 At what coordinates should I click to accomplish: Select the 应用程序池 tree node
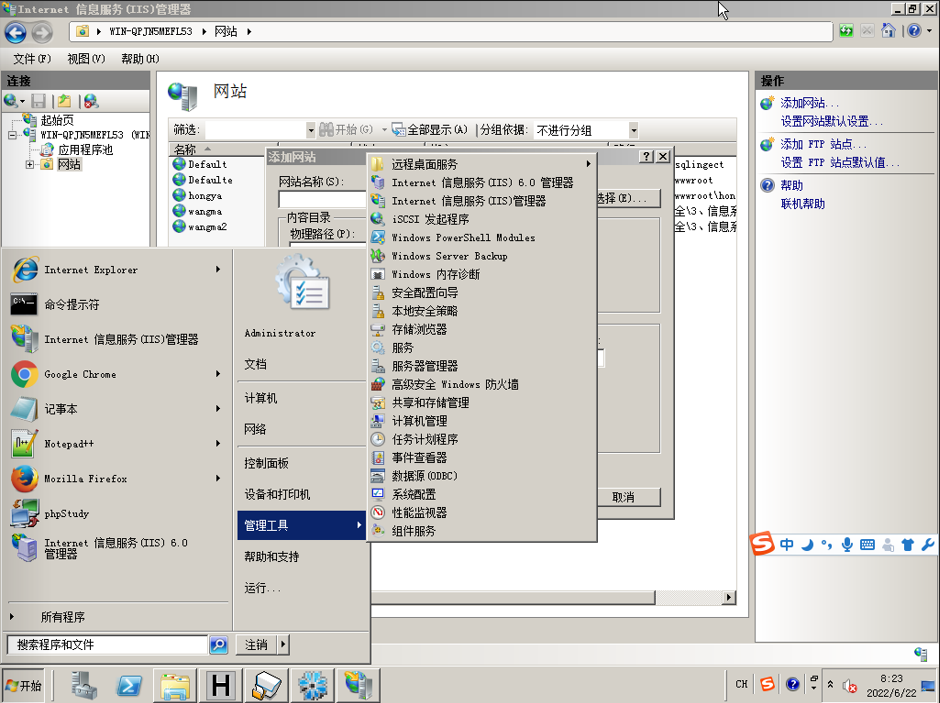tap(85, 150)
